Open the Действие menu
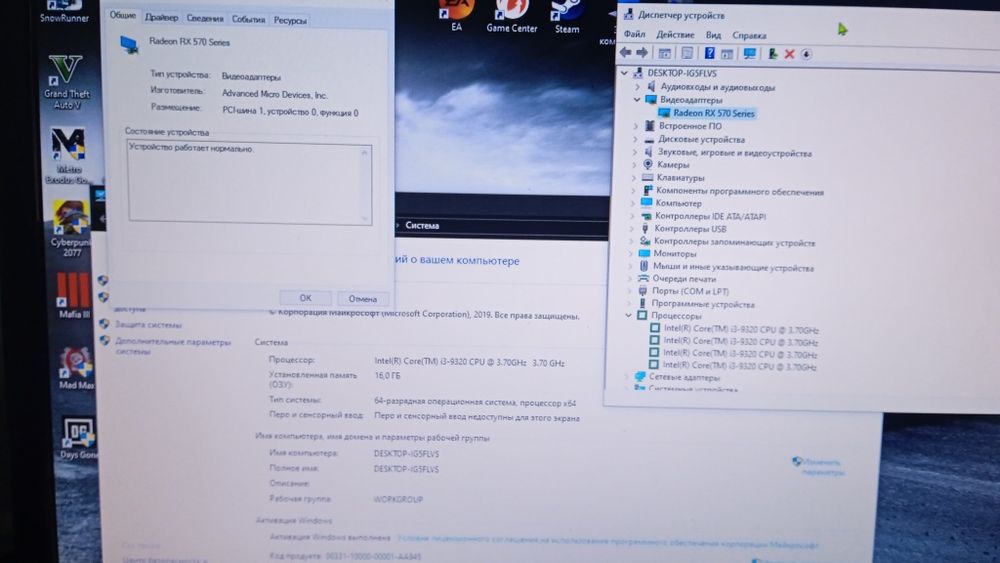The width and height of the screenshot is (1000, 563). (x=675, y=34)
